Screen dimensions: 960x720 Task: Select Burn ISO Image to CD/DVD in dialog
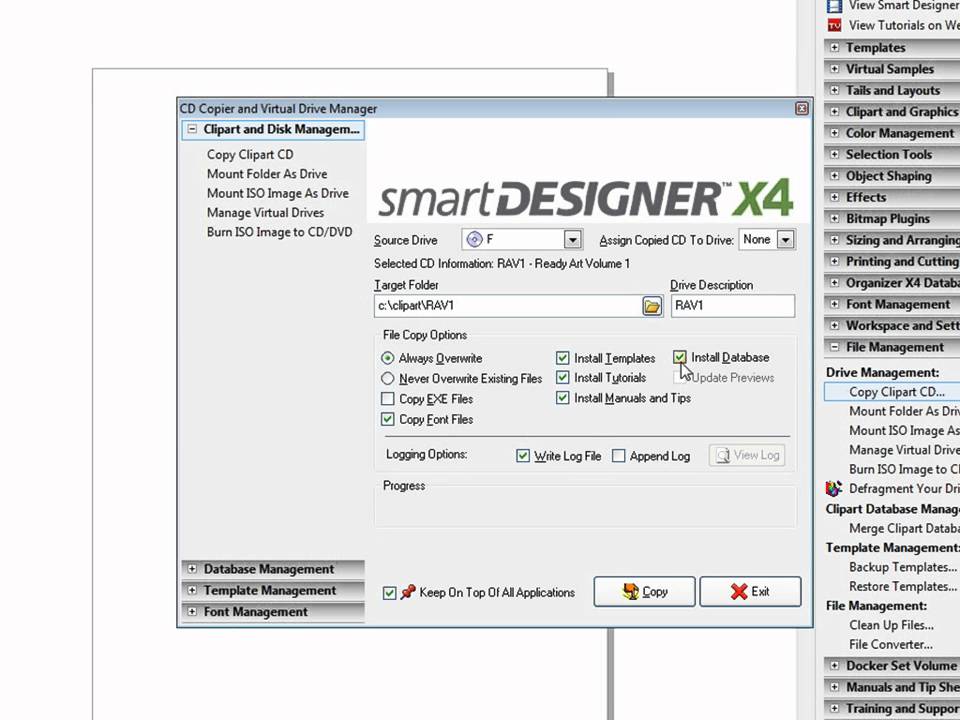point(279,232)
